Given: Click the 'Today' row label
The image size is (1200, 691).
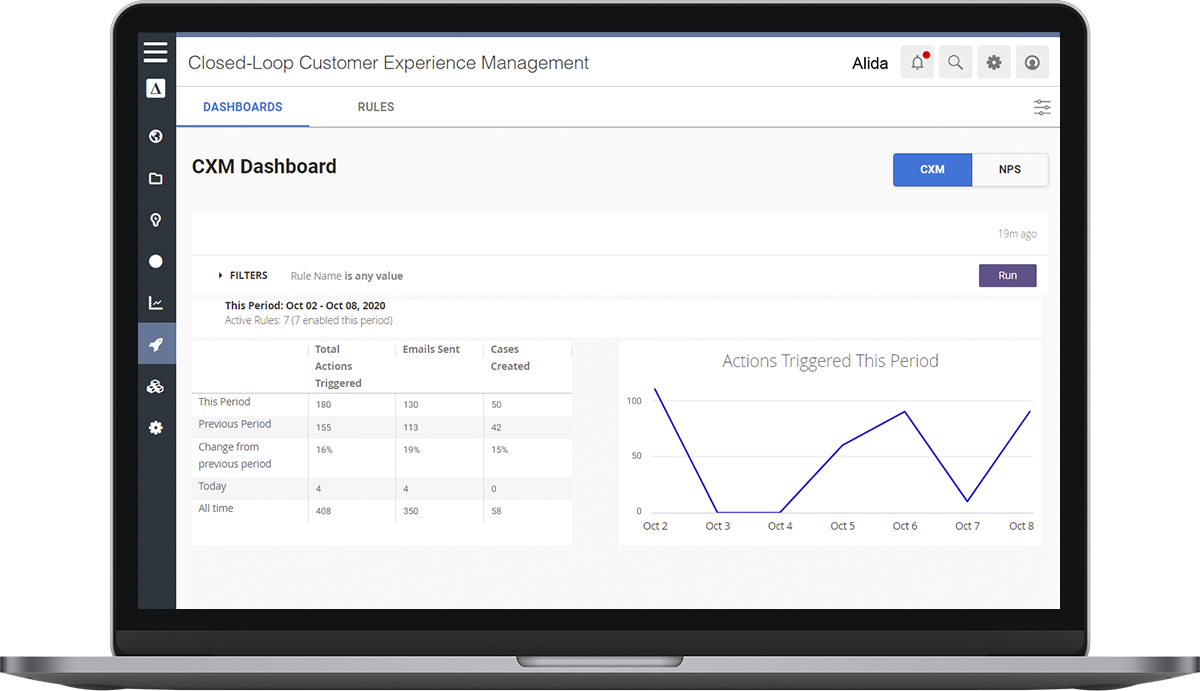Looking at the screenshot, I should [212, 486].
